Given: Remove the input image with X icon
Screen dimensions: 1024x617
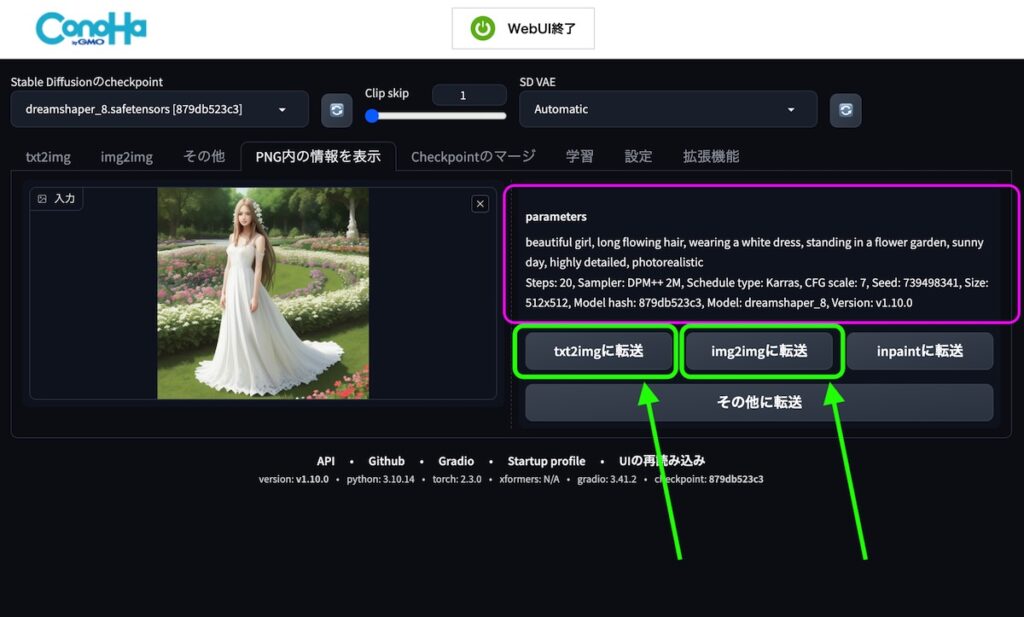Looking at the screenshot, I should point(480,204).
